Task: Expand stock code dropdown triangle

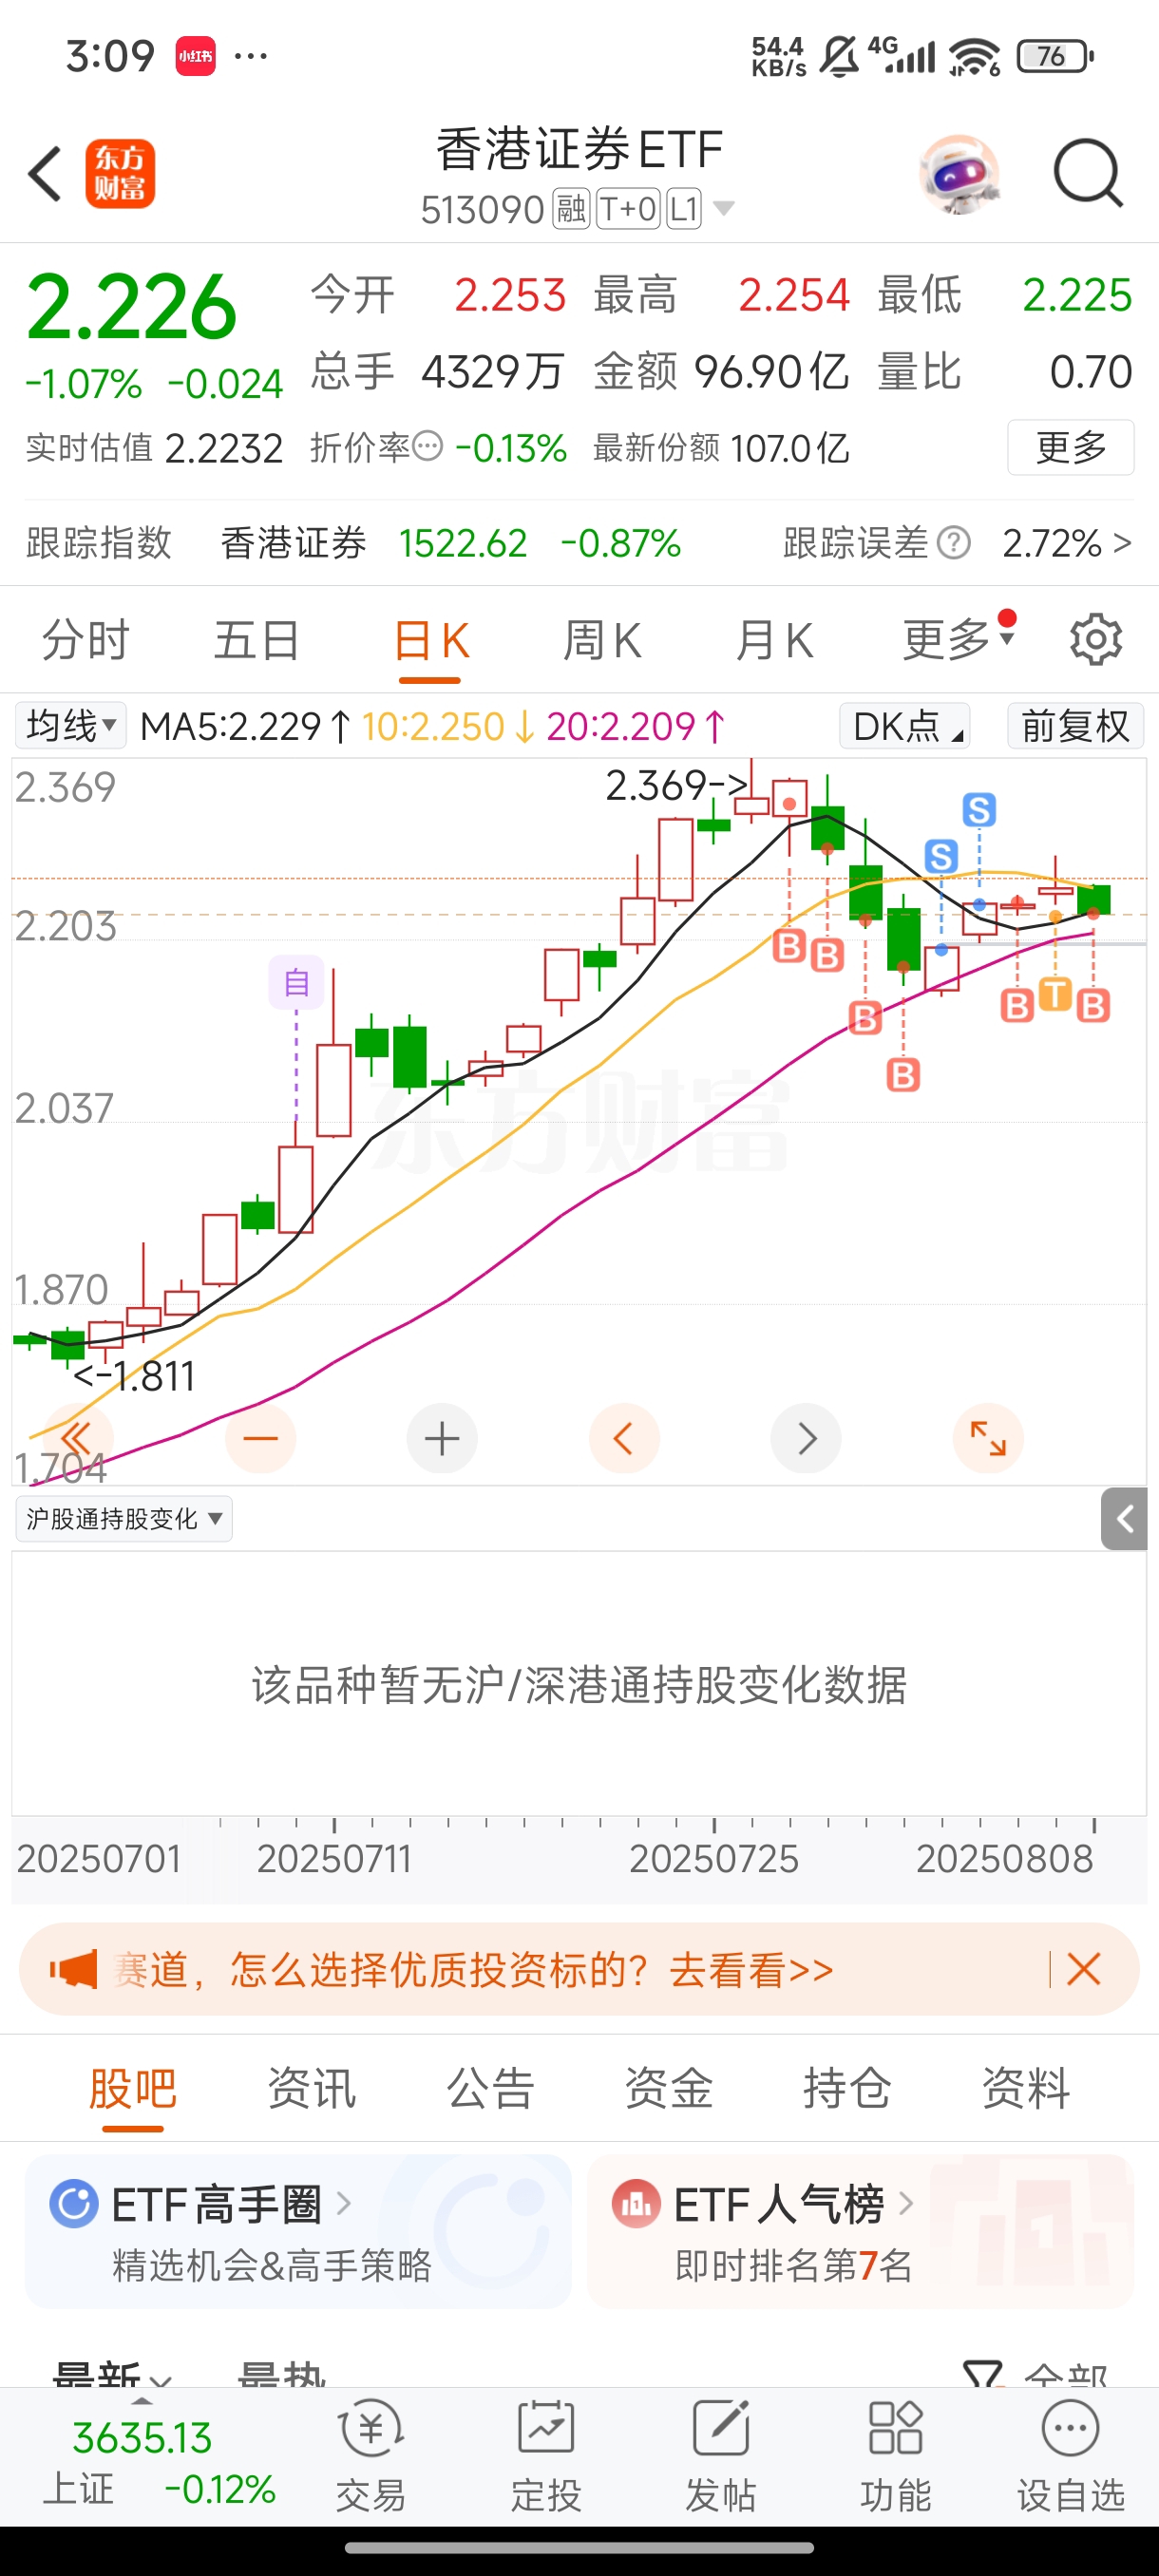Action: pyautogui.click(x=724, y=208)
